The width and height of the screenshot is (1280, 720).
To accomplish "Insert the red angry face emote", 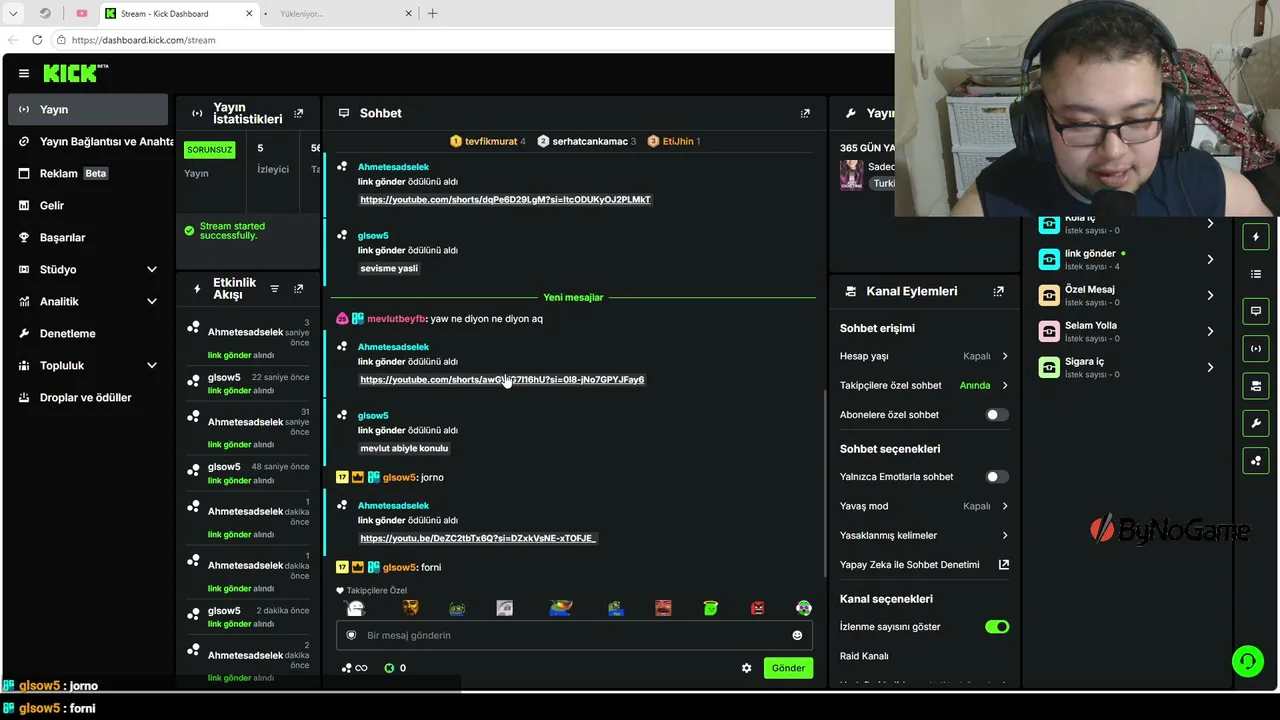I will 757,608.
